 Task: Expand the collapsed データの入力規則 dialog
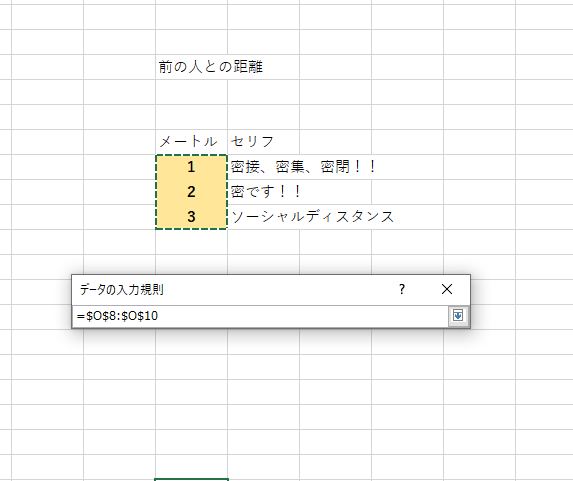(458, 316)
